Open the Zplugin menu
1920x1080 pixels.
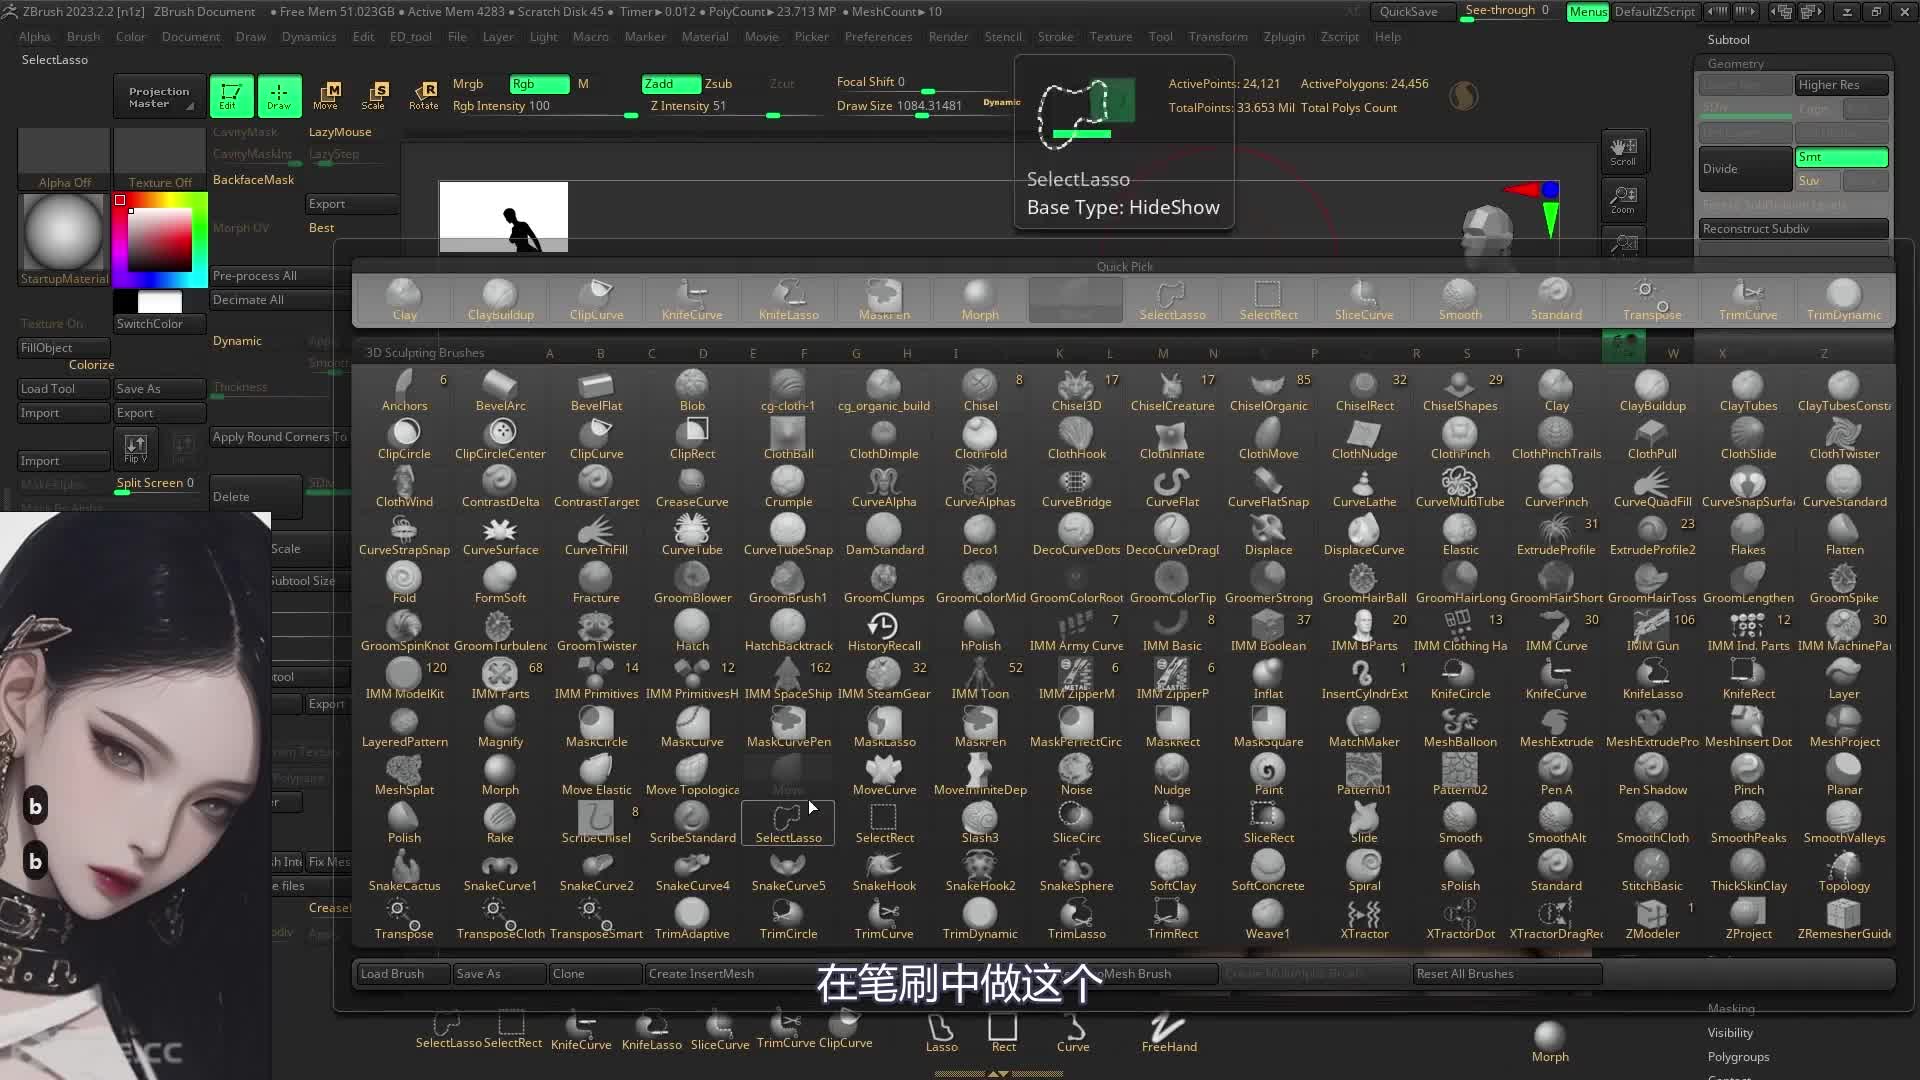[x=1283, y=37]
